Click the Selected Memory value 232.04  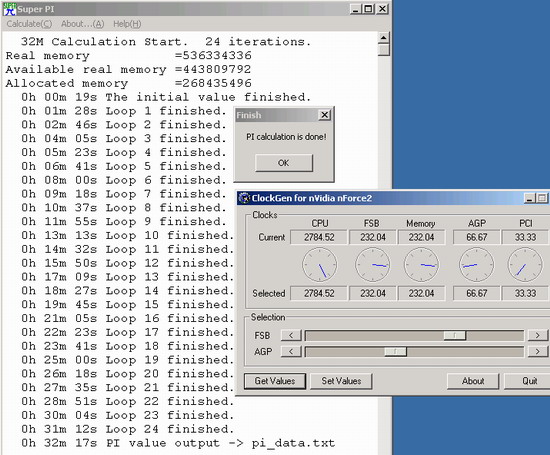(x=421, y=293)
